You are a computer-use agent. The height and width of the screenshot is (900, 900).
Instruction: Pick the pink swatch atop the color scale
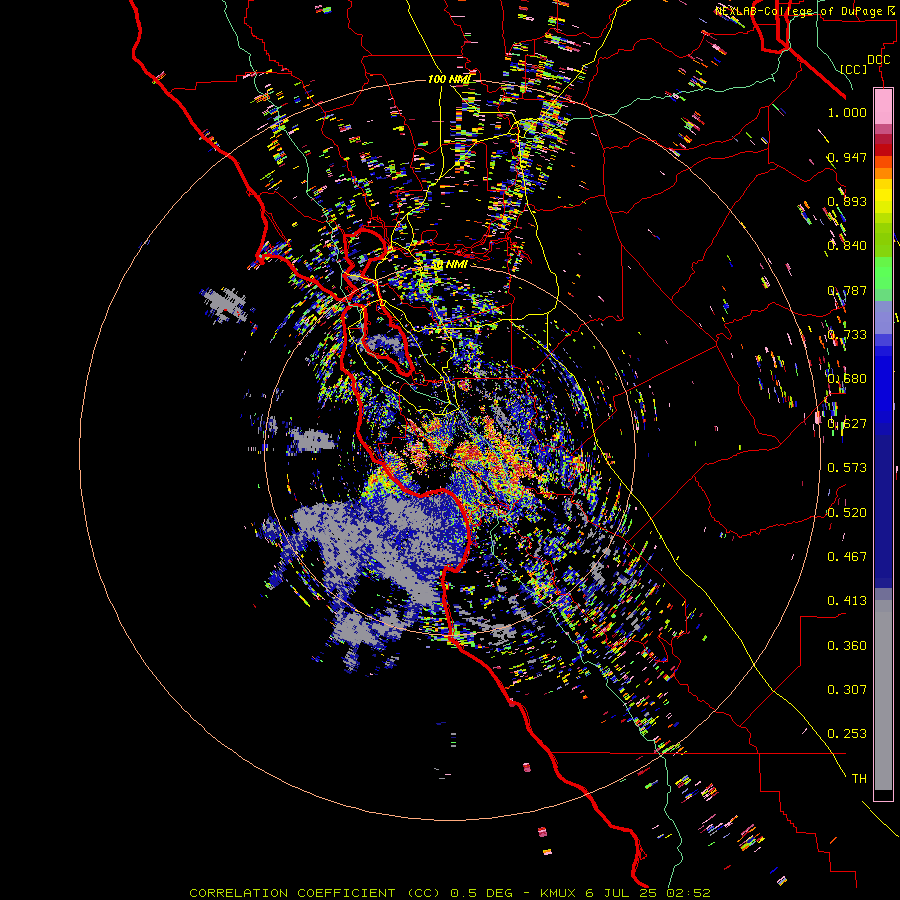tap(883, 106)
